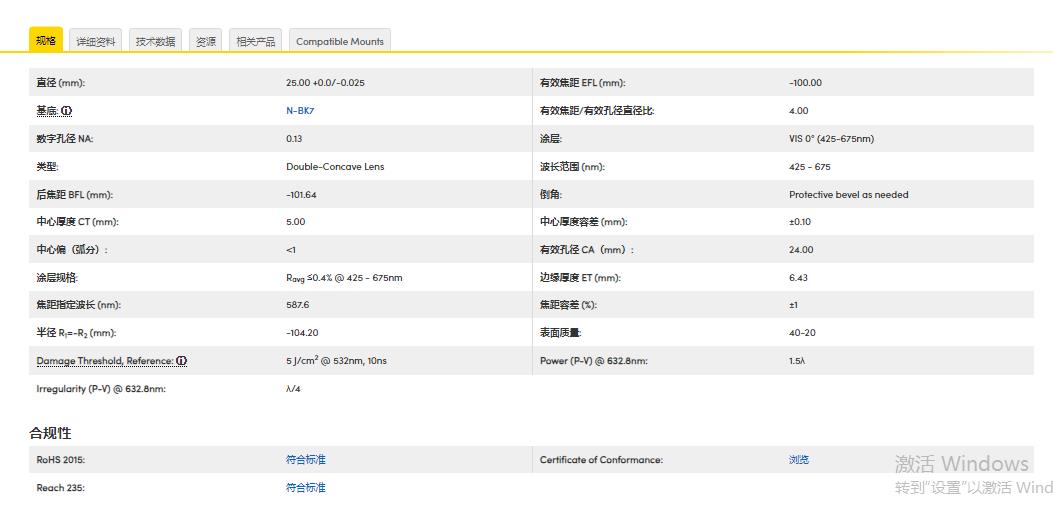1053x525 pixels.
Task: Open the N-BK7 substrate link
Action: pos(300,111)
